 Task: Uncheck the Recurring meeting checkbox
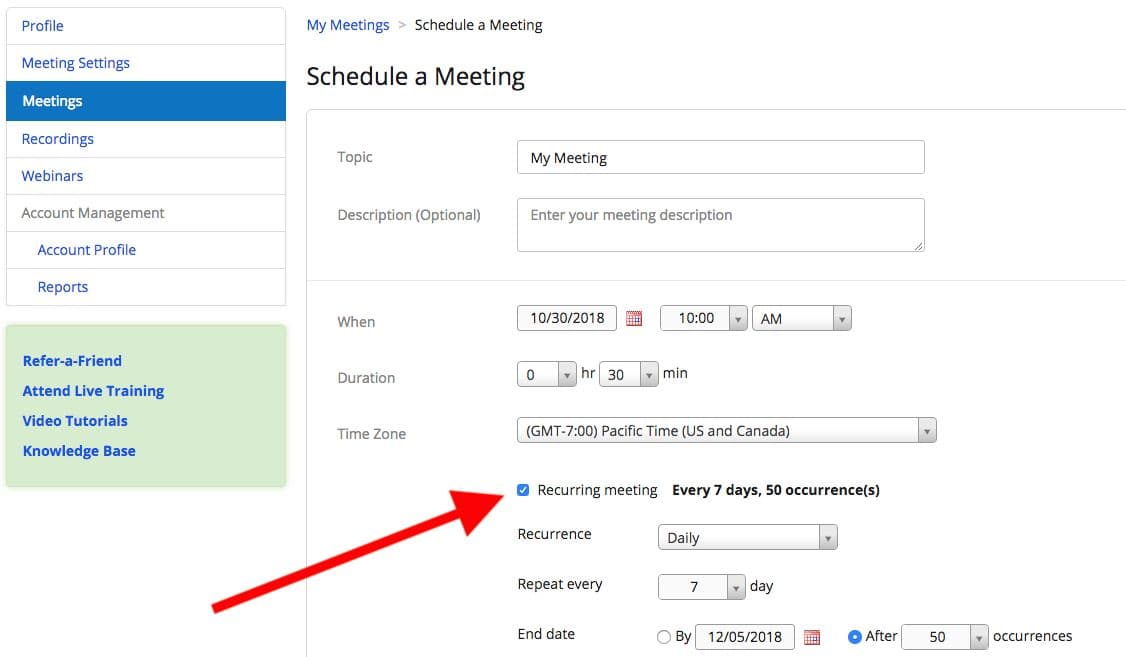[523, 490]
